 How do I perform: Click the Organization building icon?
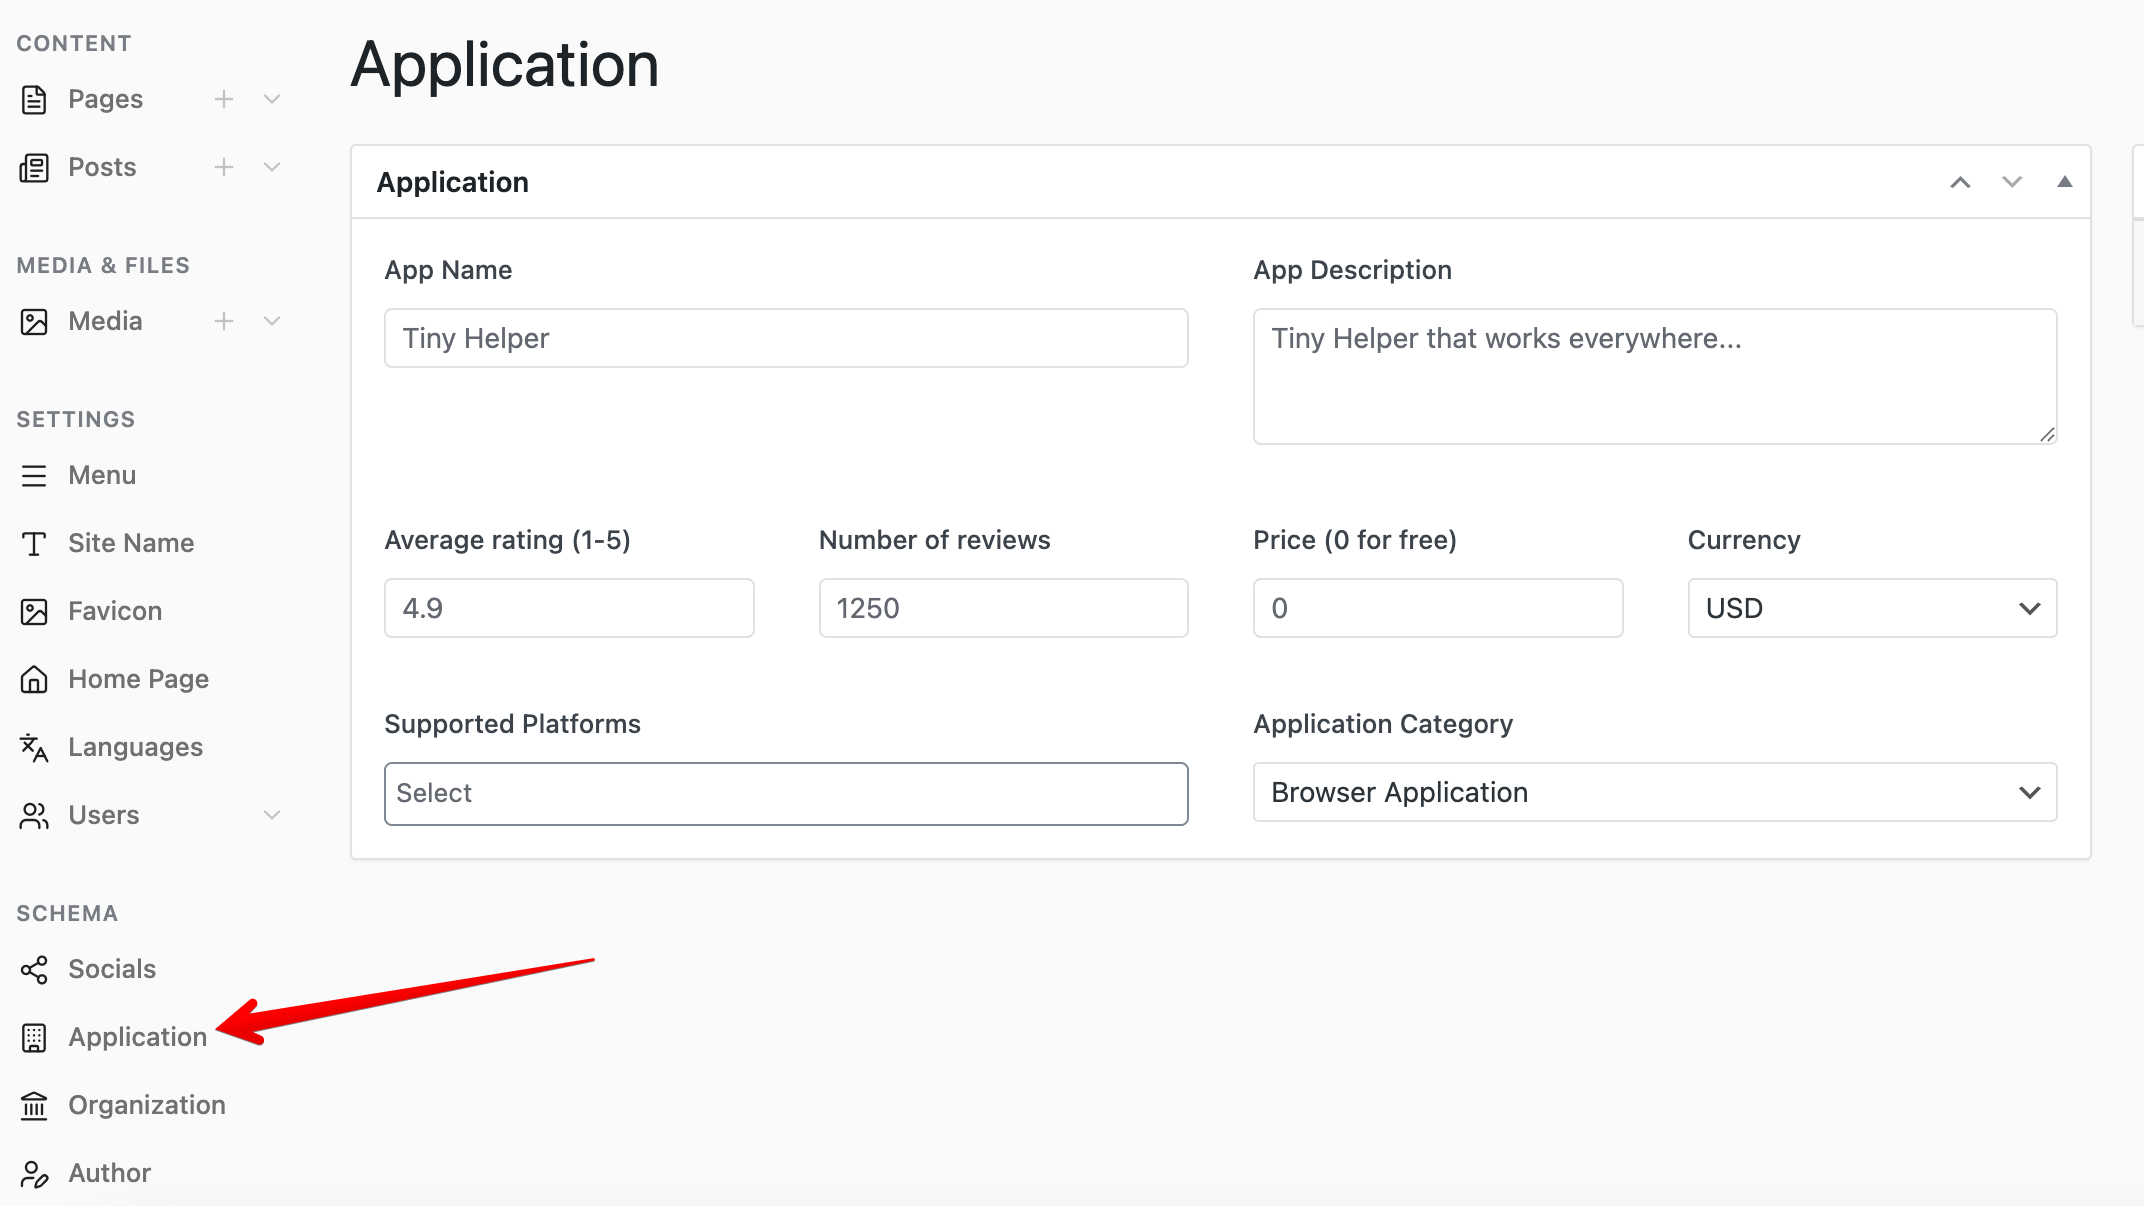[34, 1105]
